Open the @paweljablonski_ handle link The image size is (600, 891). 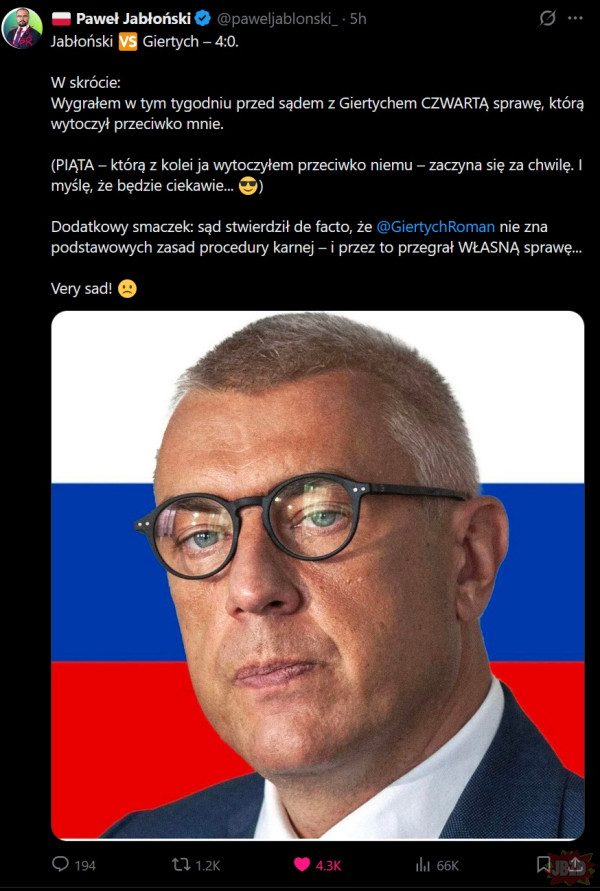tap(277, 19)
